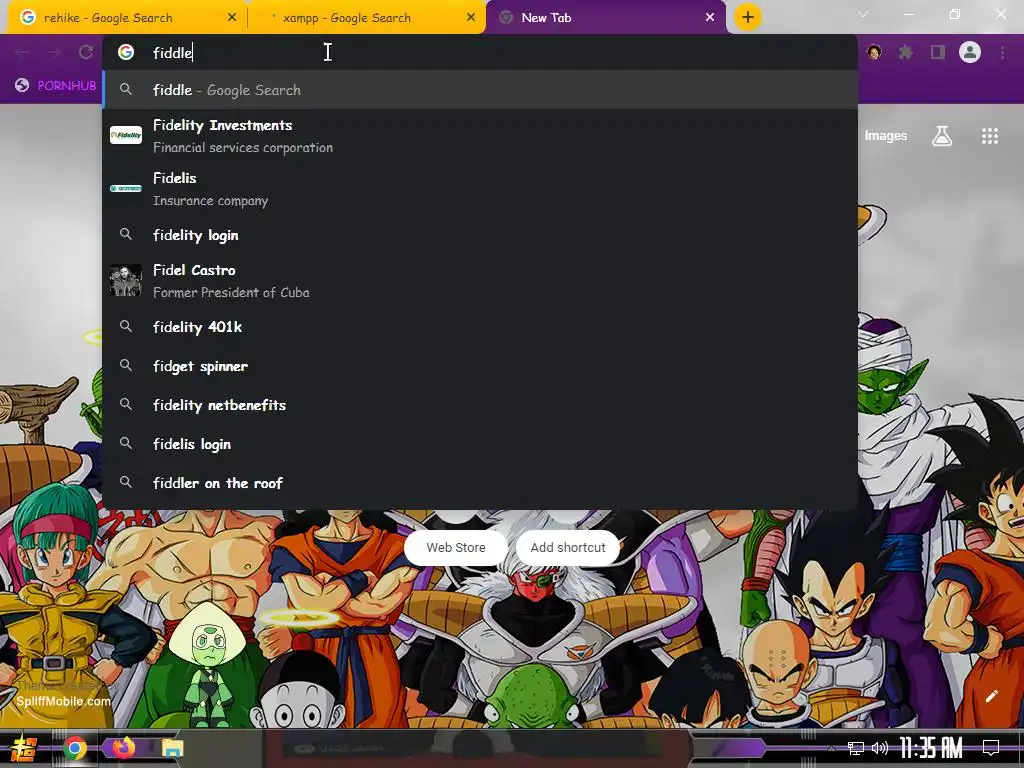Select the fiddler on the roof suggestion
The width and height of the screenshot is (1024, 768).
click(x=480, y=483)
